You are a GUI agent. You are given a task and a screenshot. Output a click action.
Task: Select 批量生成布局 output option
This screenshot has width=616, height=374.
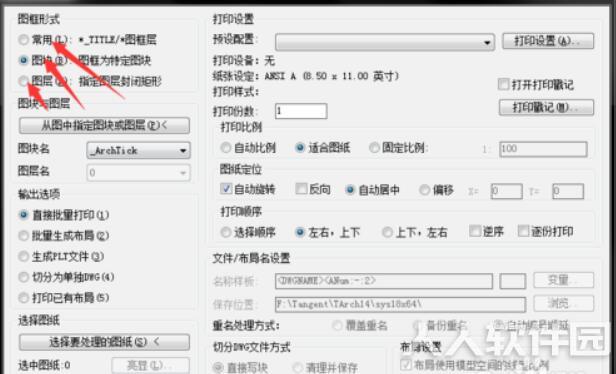click(24, 236)
